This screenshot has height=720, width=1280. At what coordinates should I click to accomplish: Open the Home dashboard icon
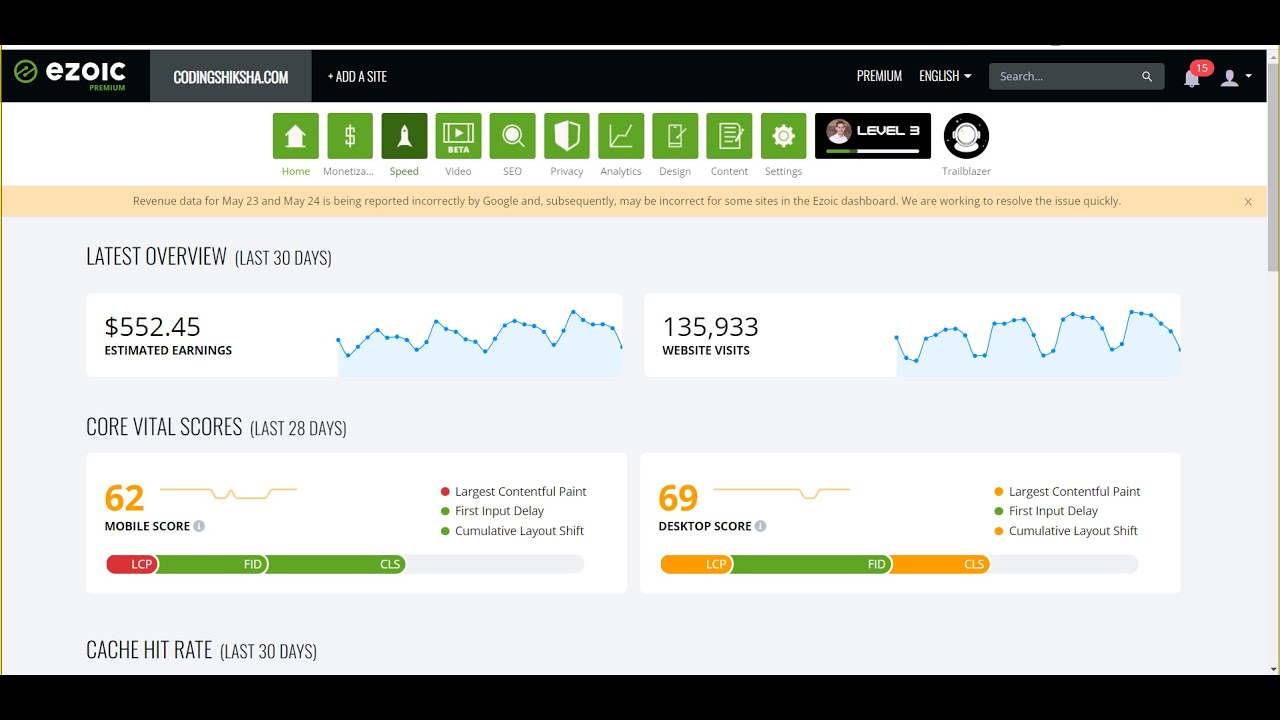[x=295, y=136]
